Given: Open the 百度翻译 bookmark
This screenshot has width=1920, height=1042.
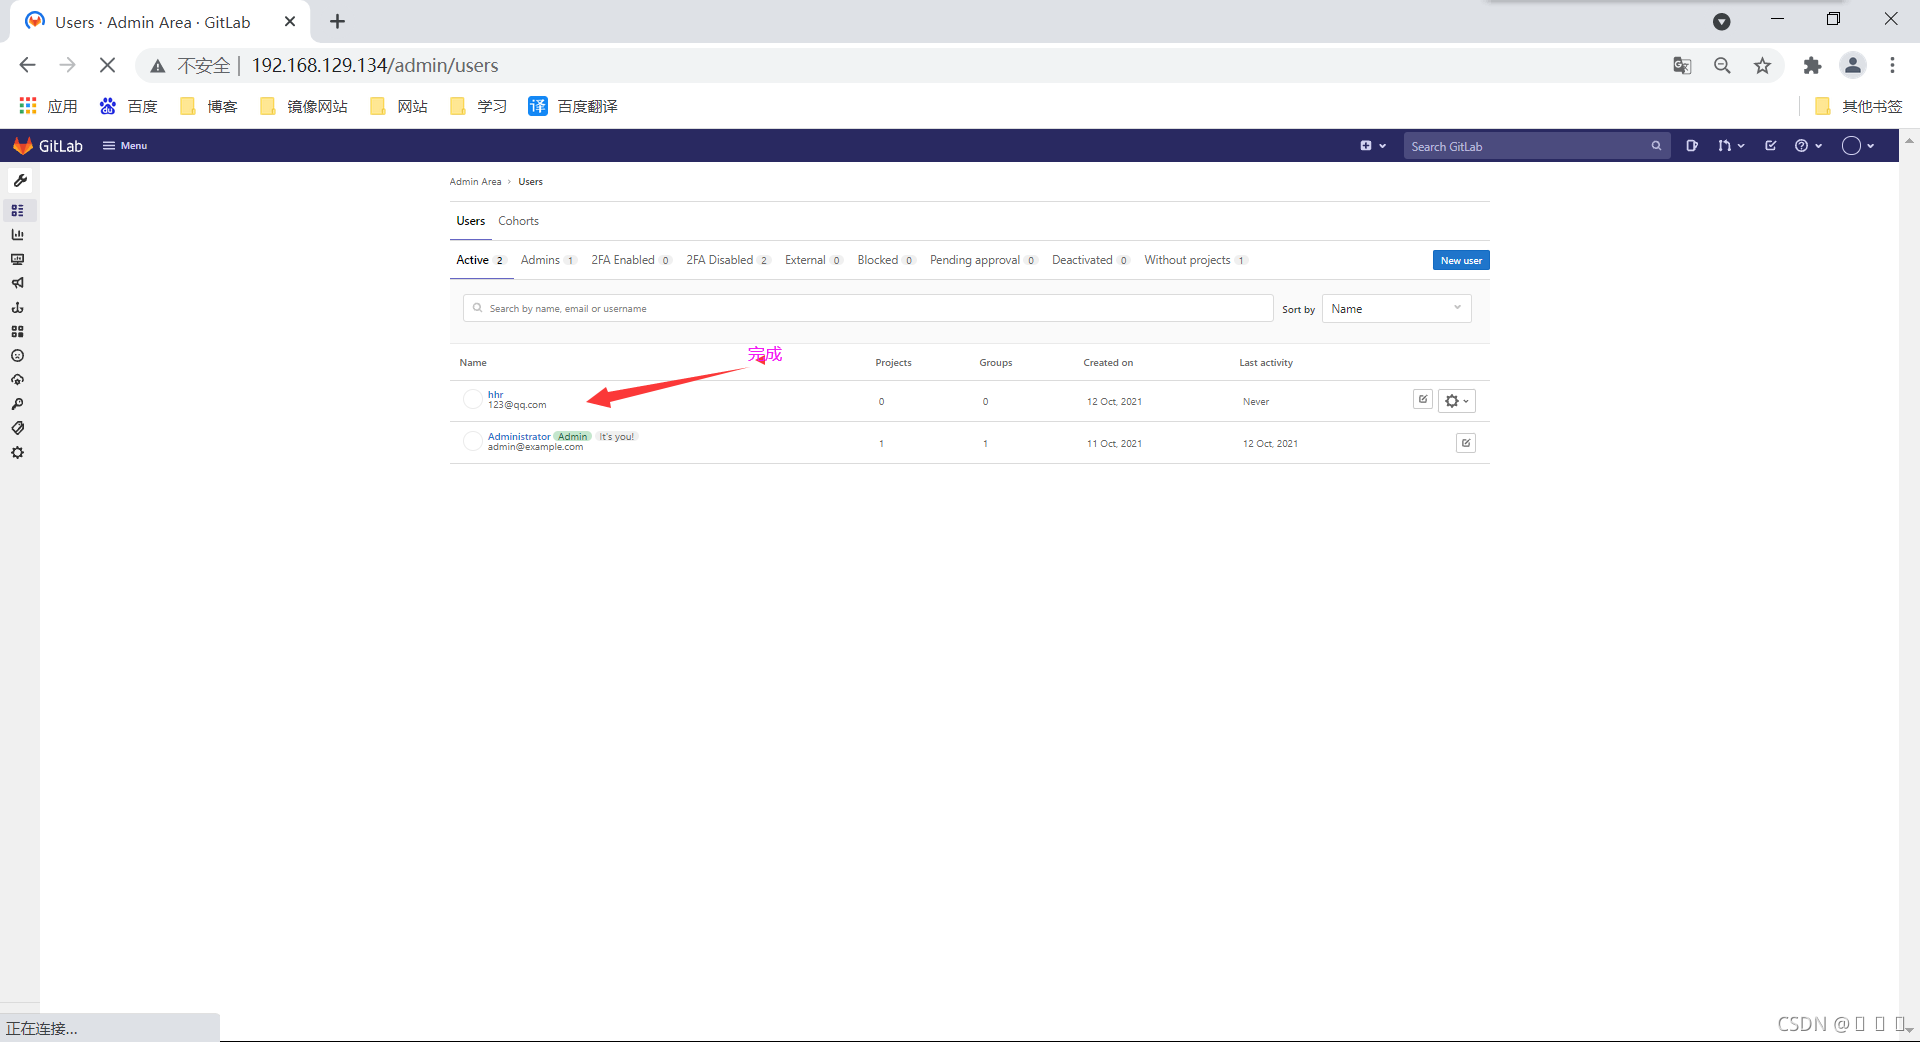Looking at the screenshot, I should (x=573, y=106).
